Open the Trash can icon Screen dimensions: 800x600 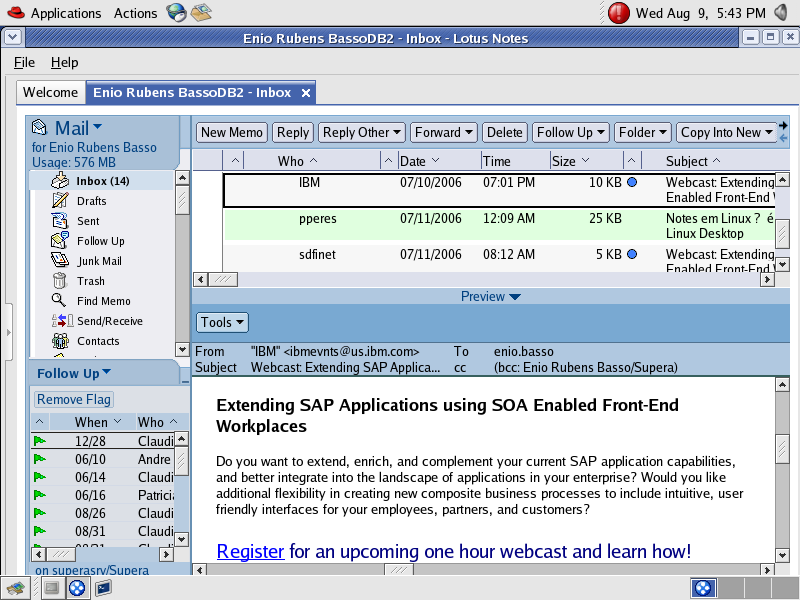(x=60, y=281)
